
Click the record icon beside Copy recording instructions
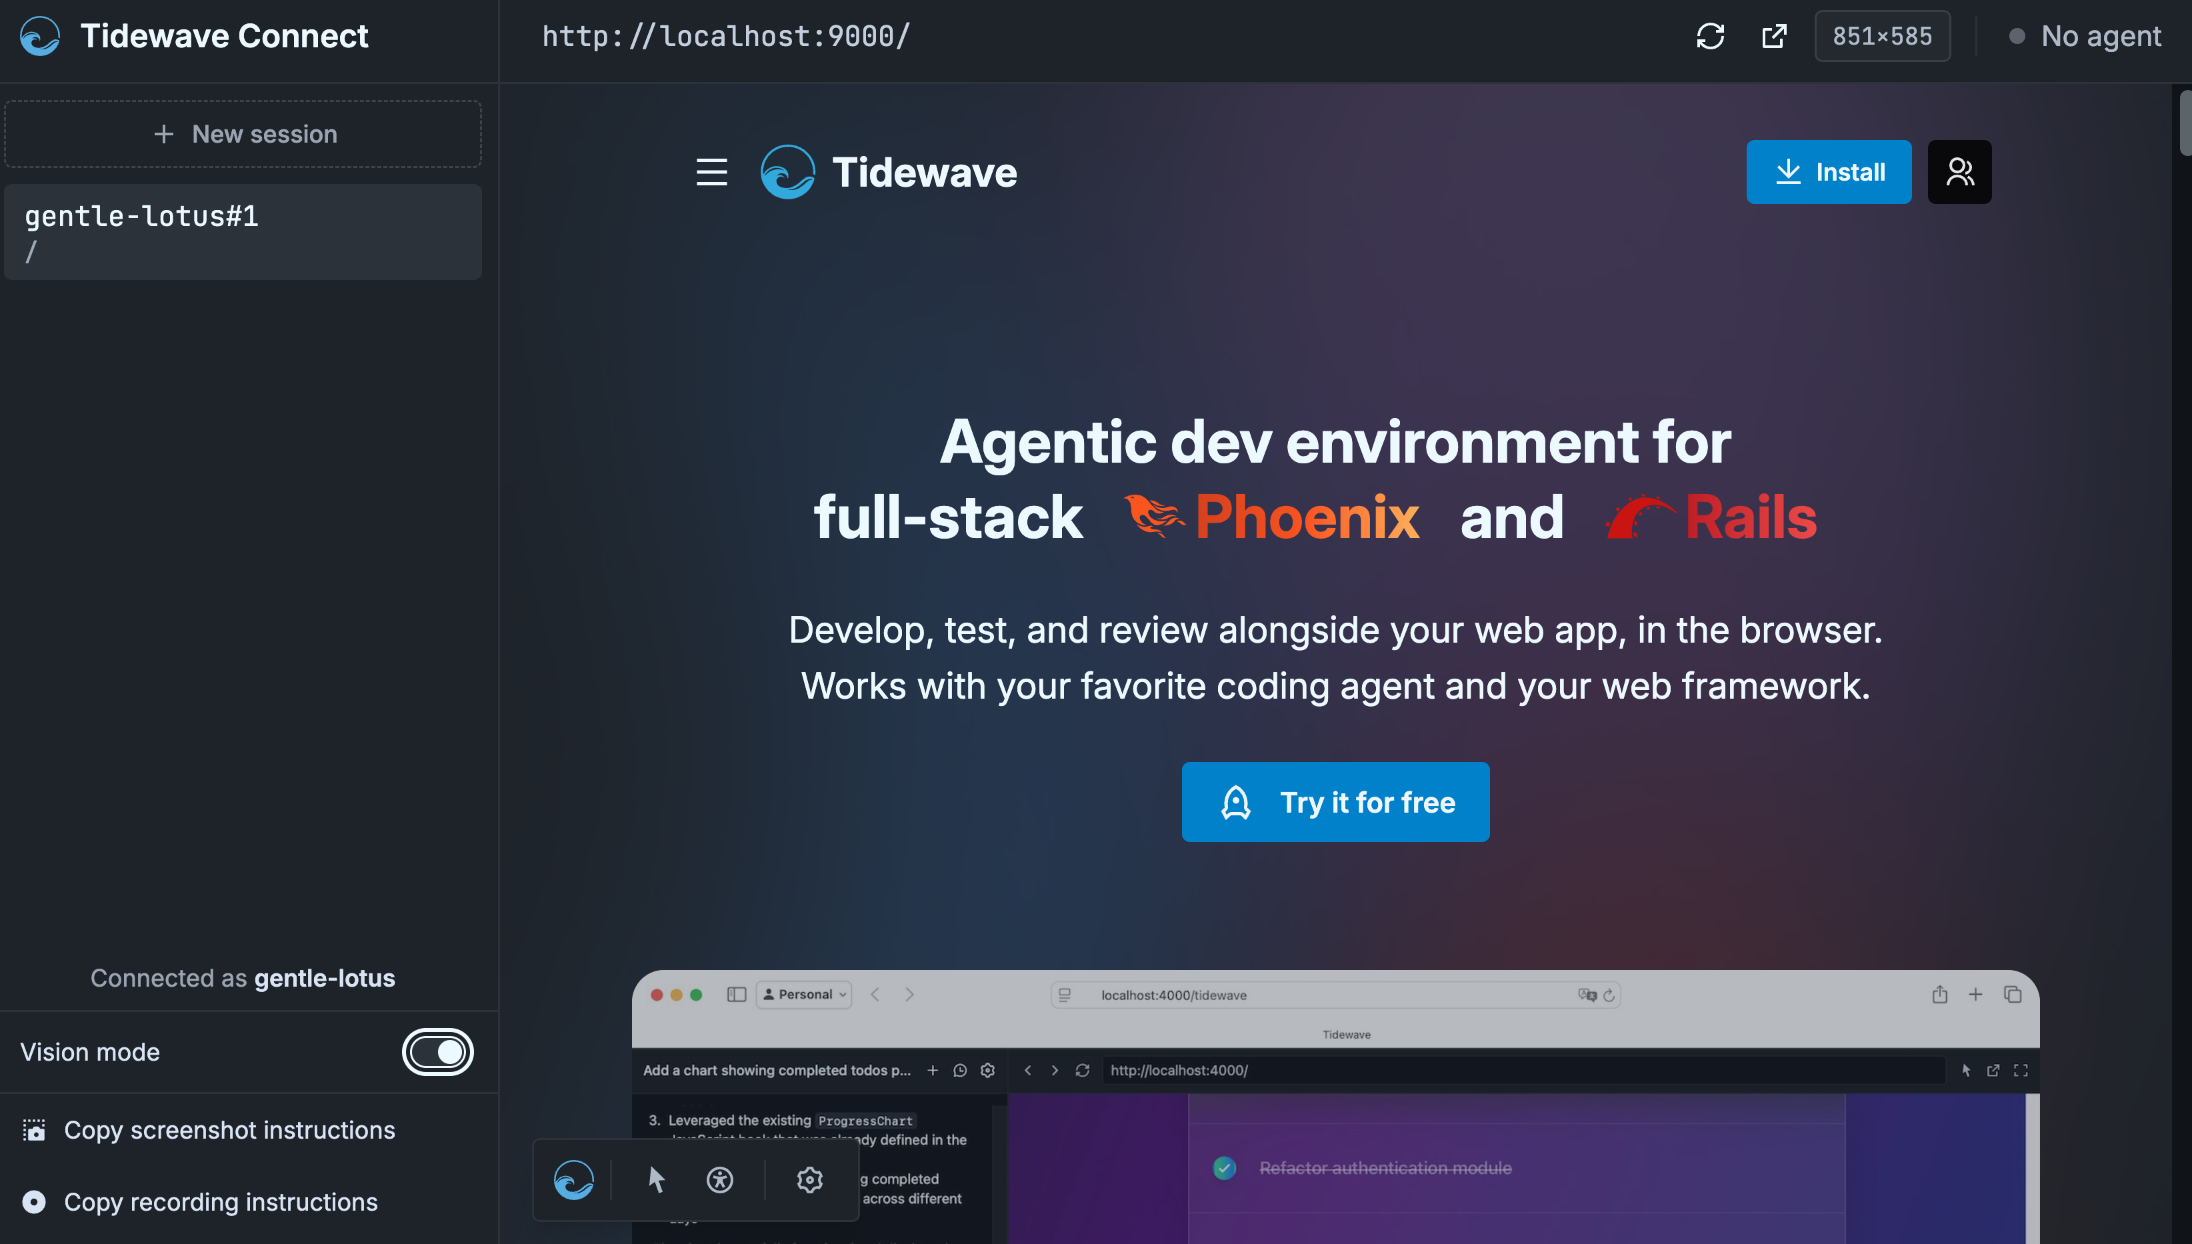coord(34,1202)
